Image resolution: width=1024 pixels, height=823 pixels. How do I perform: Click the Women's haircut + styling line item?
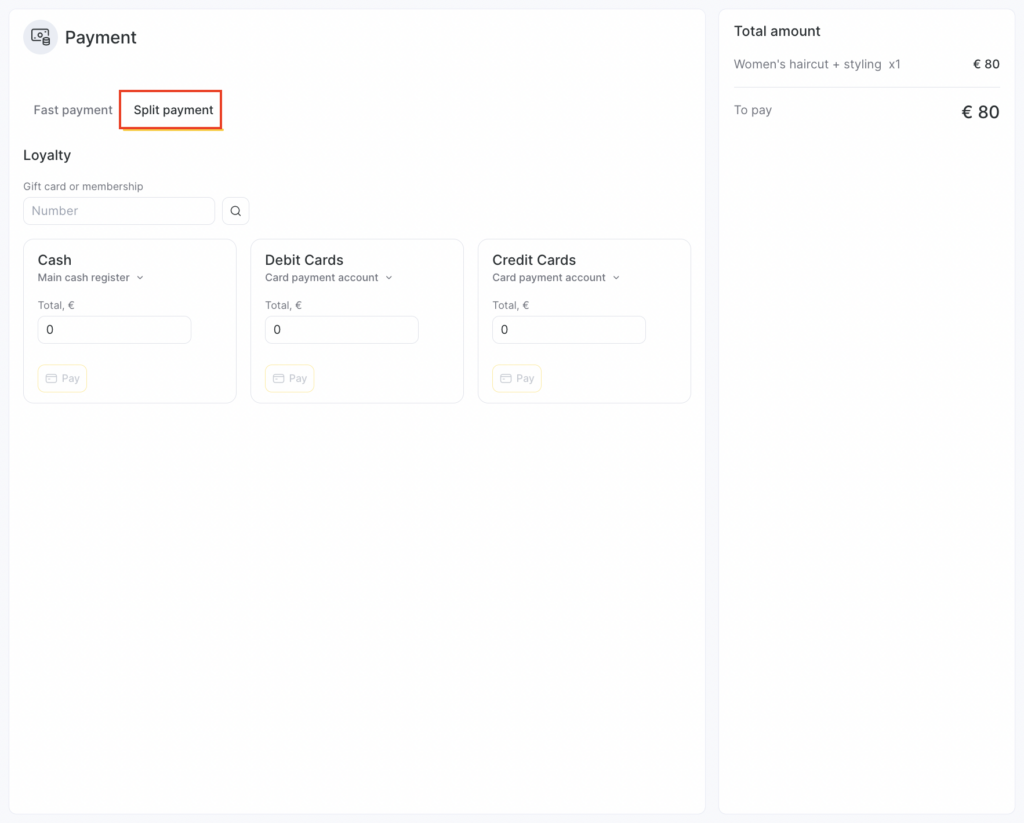(817, 64)
